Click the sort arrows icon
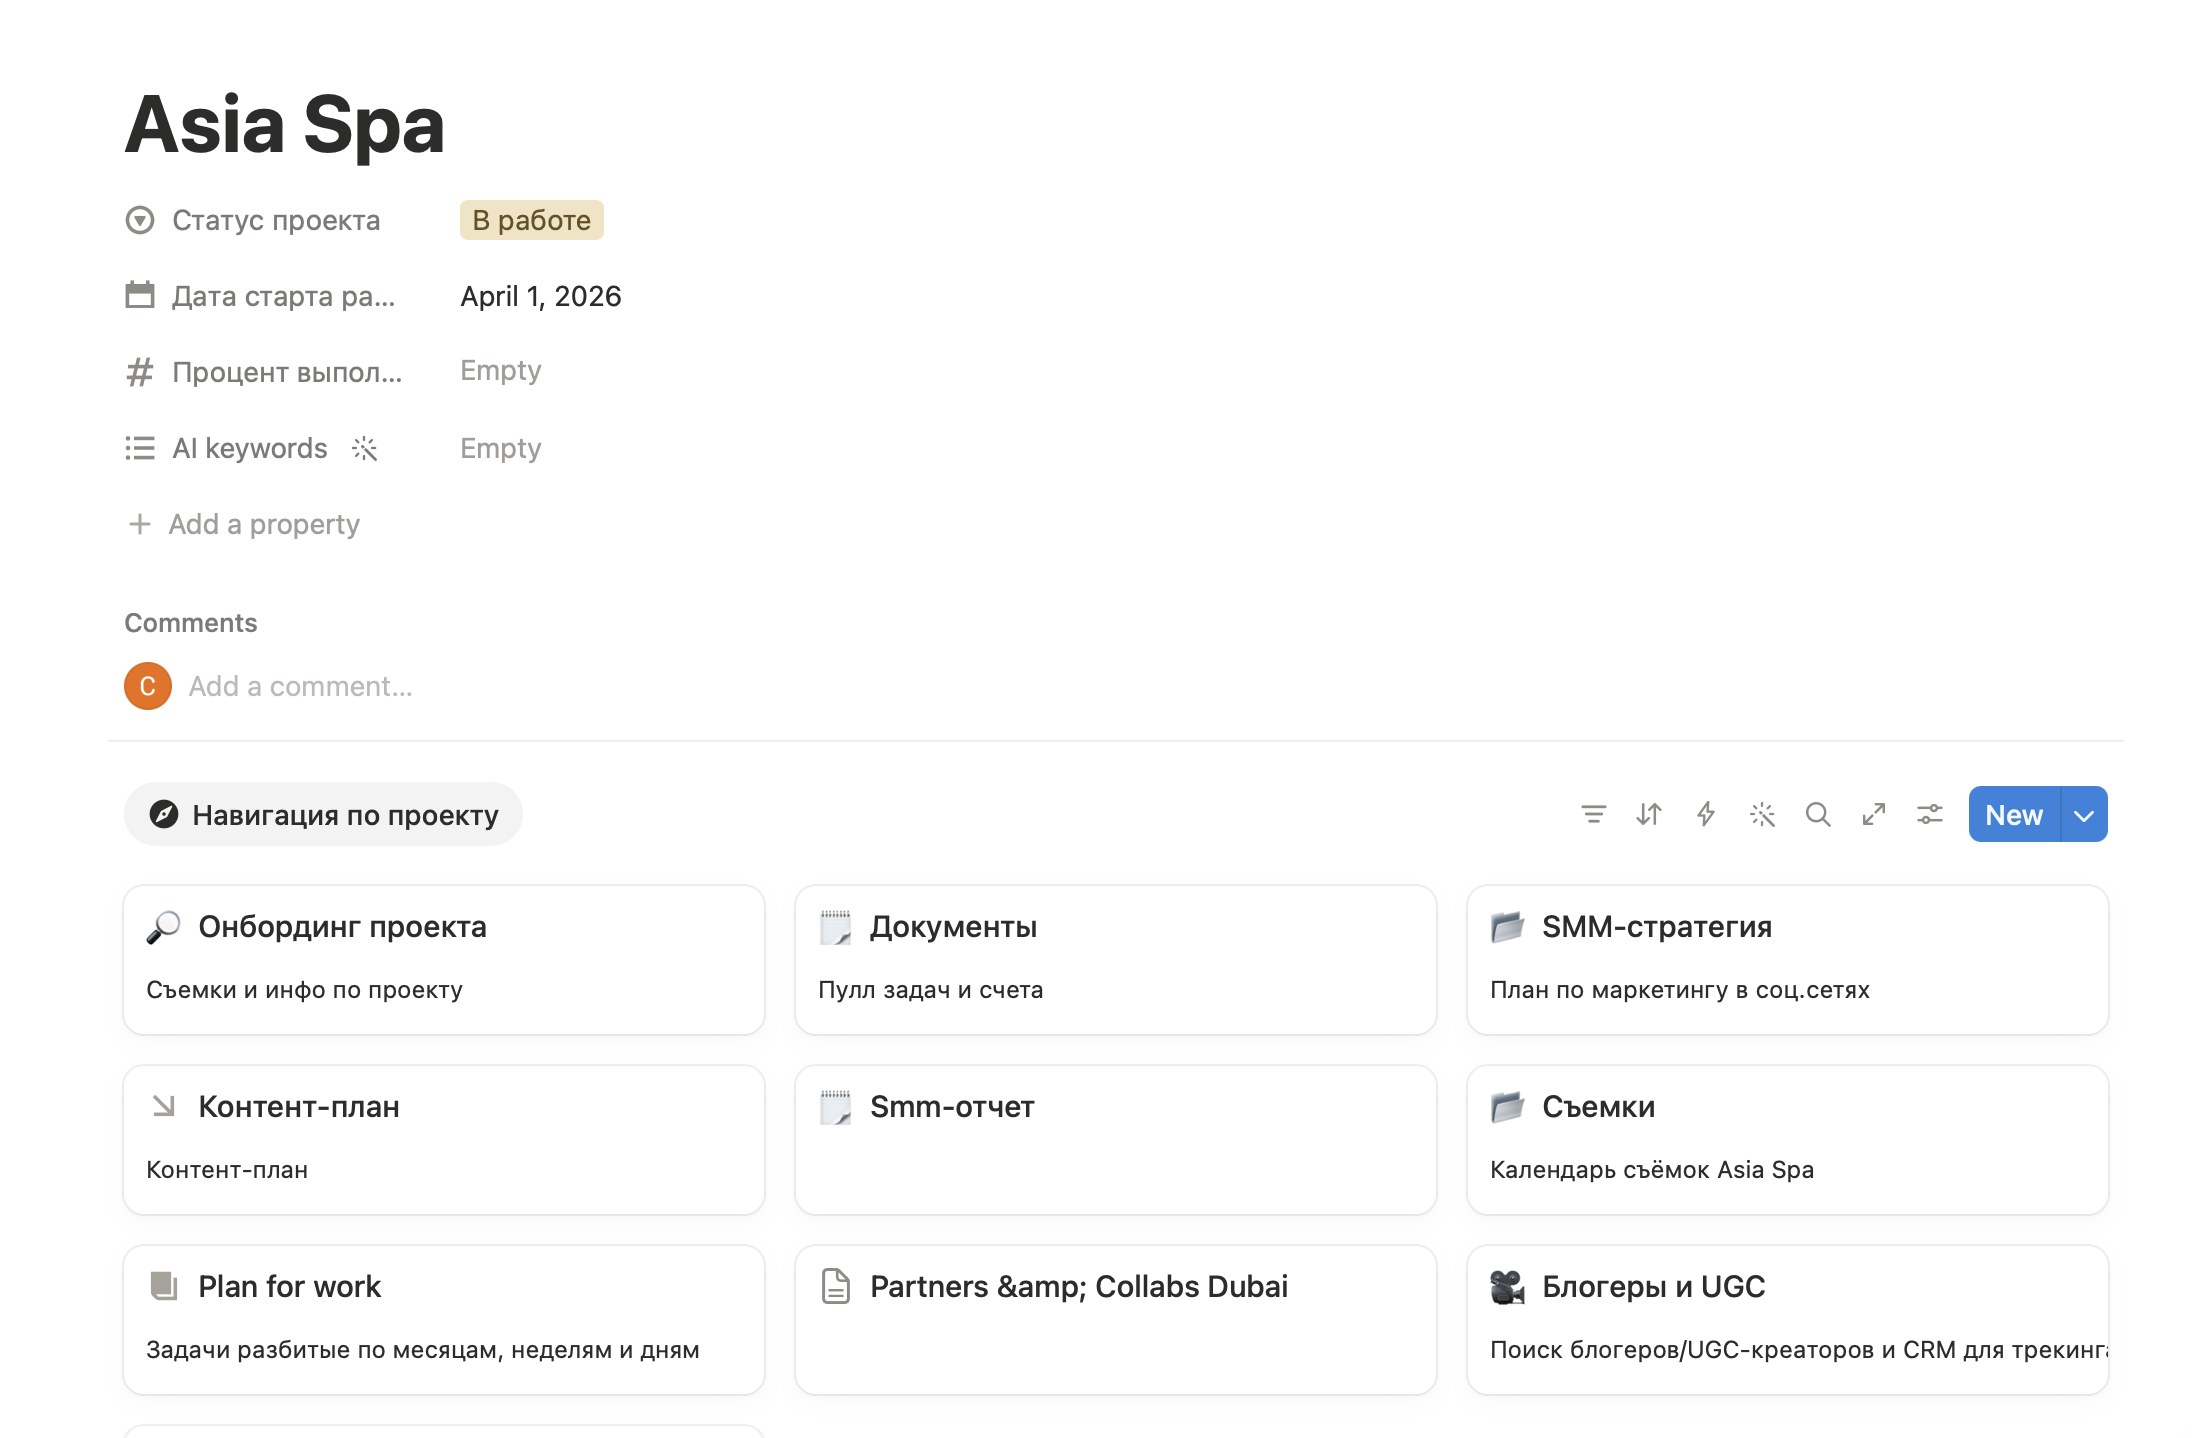The height and width of the screenshot is (1438, 2192). point(1649,815)
